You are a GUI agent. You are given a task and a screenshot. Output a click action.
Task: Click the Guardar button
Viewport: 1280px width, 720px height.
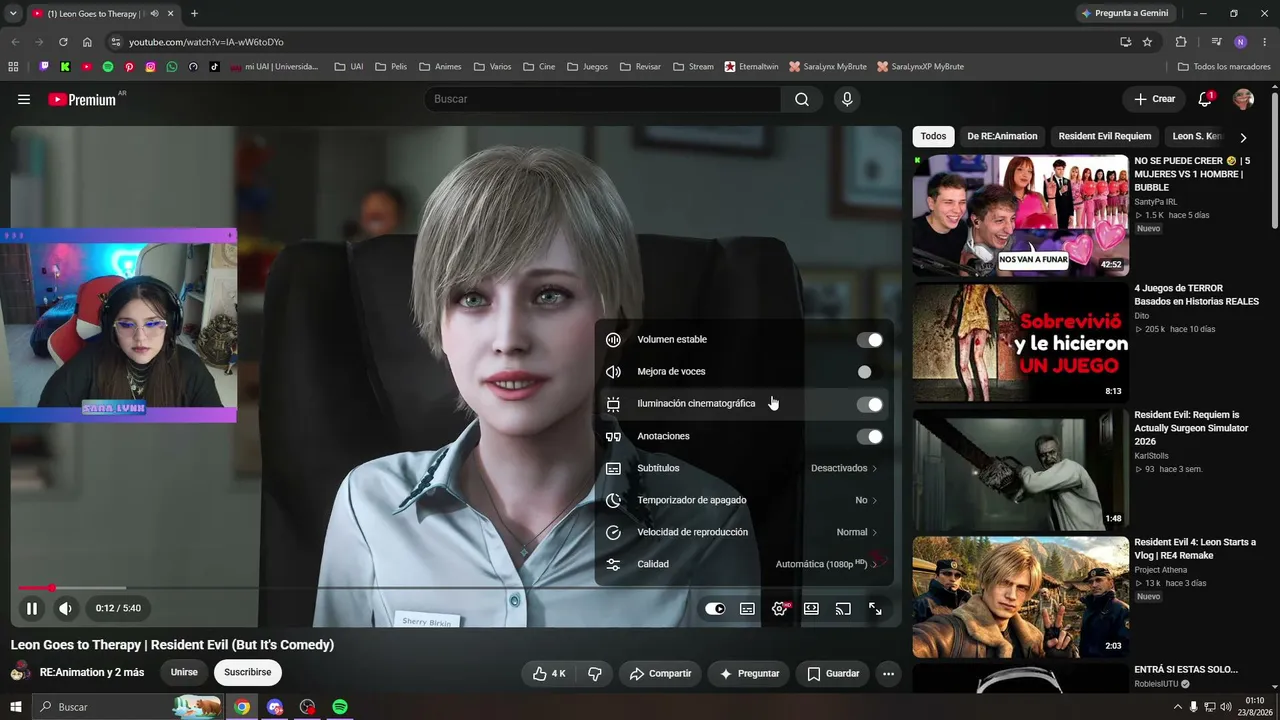click(833, 673)
